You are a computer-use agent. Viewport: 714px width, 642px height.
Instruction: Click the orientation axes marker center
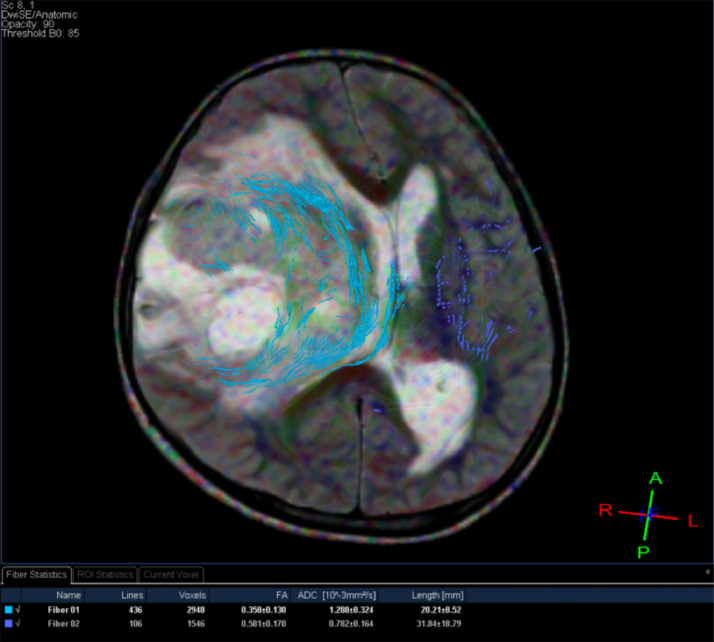pyautogui.click(x=648, y=514)
